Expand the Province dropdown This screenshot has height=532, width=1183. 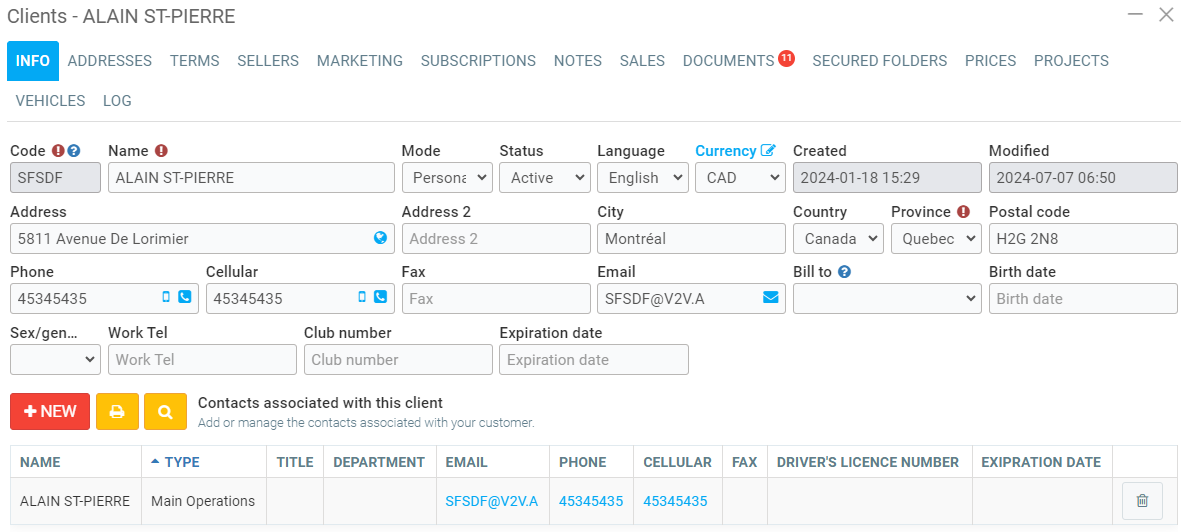[x=936, y=239]
